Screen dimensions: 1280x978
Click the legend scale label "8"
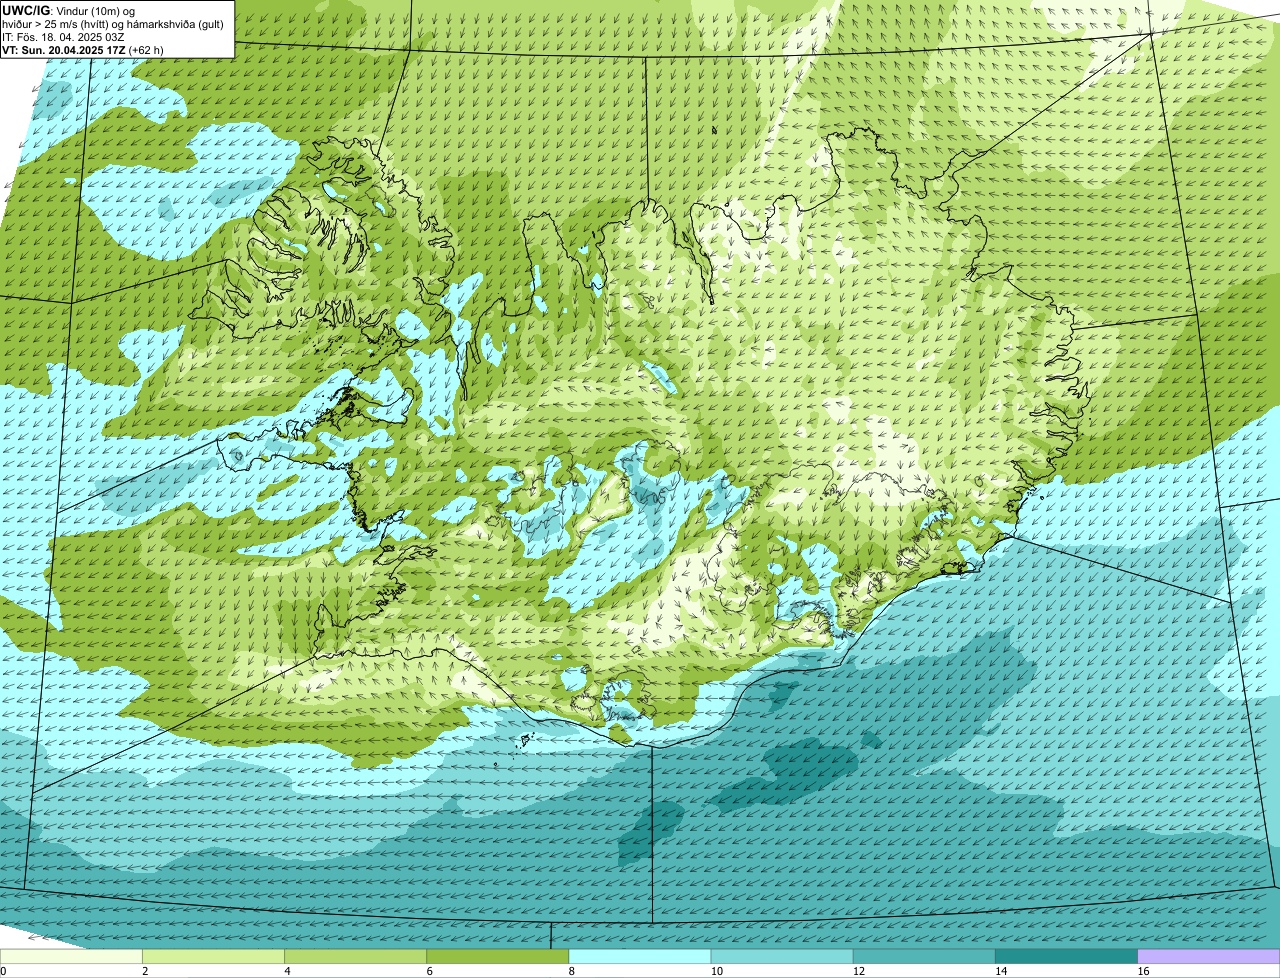572,971
